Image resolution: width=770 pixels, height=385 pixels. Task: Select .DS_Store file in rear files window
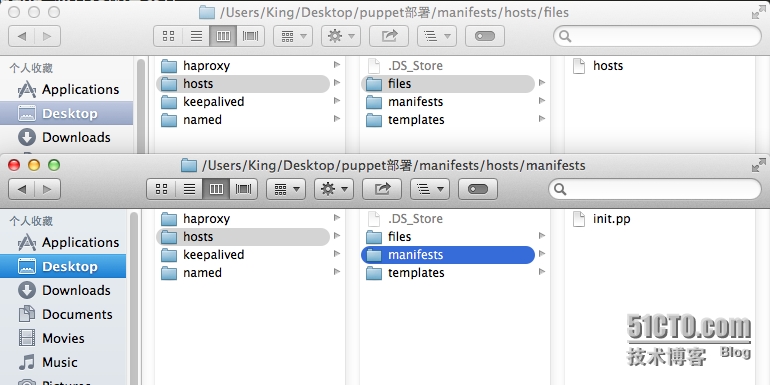click(x=448, y=66)
